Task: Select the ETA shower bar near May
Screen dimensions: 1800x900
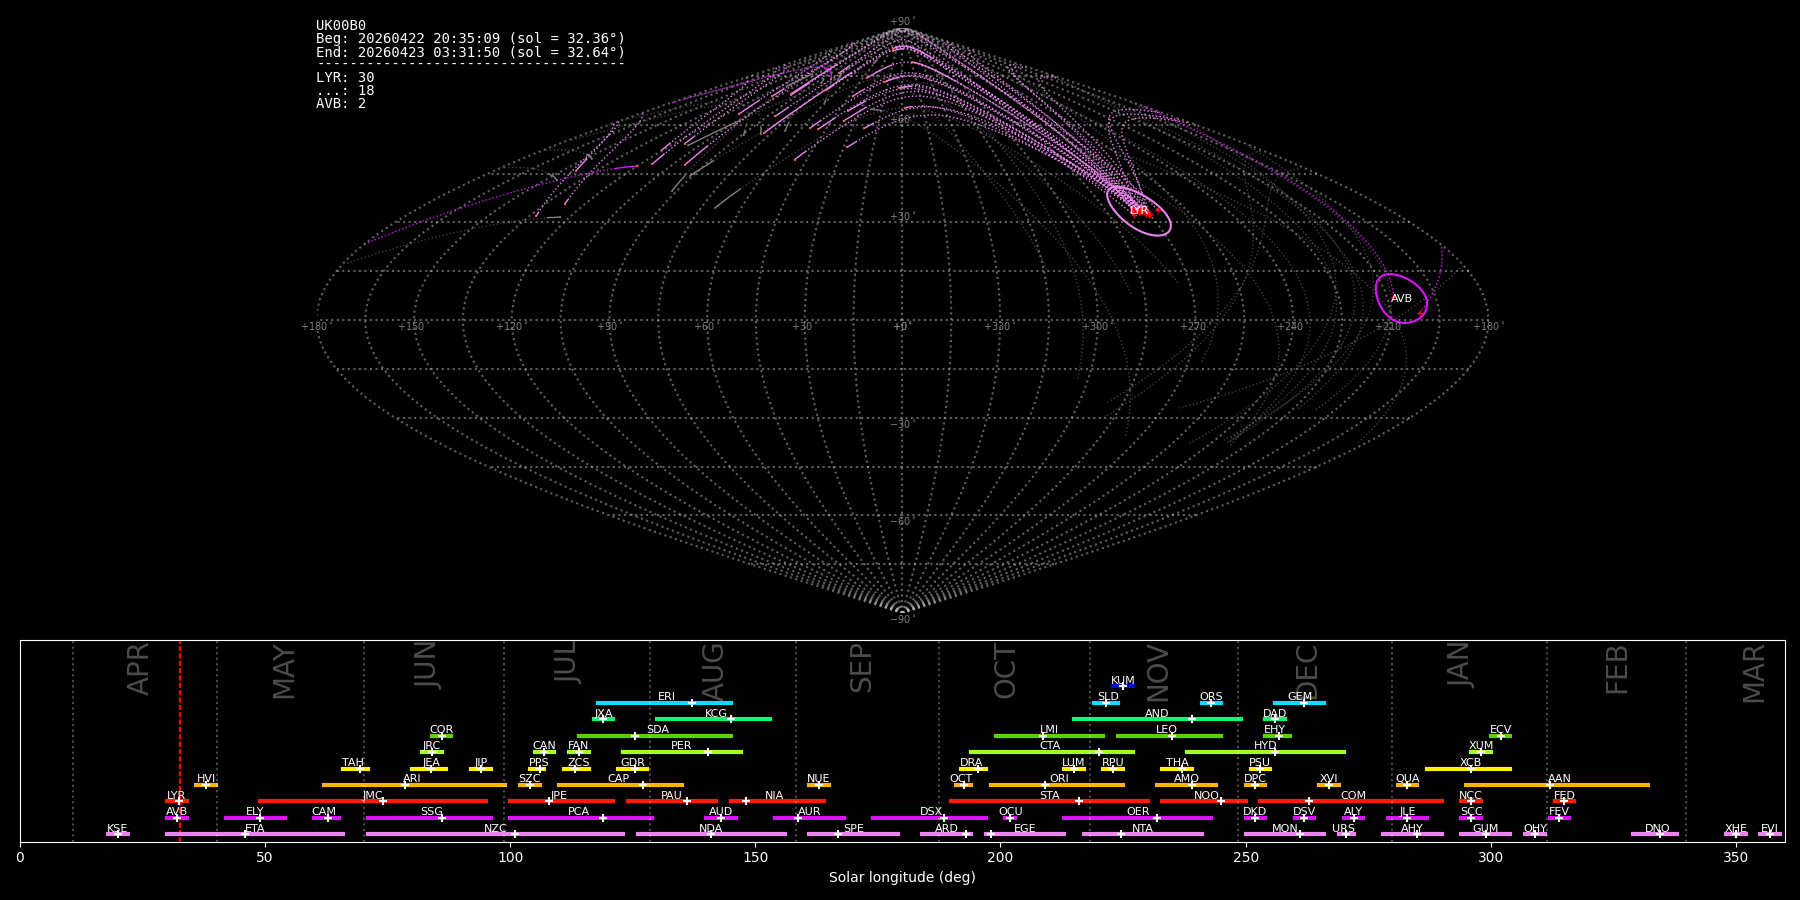Action: (x=255, y=834)
